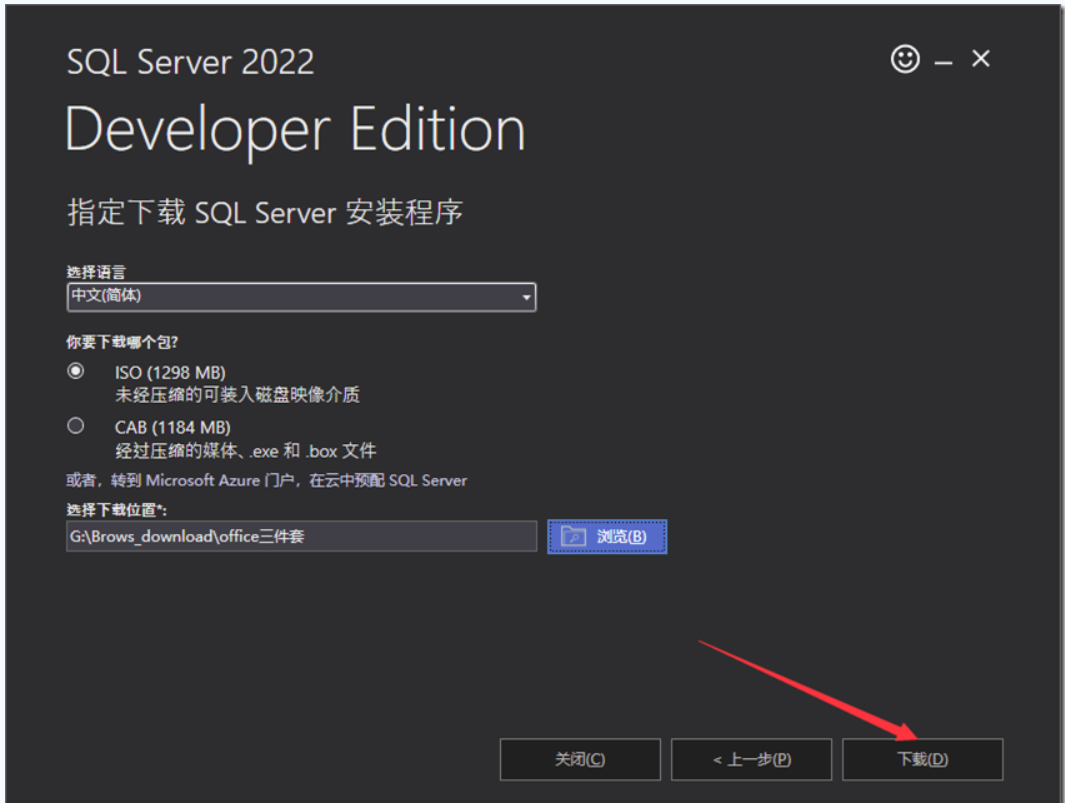Click the ISO (1298 MB) label text
The image size is (1065, 803).
[170, 372]
